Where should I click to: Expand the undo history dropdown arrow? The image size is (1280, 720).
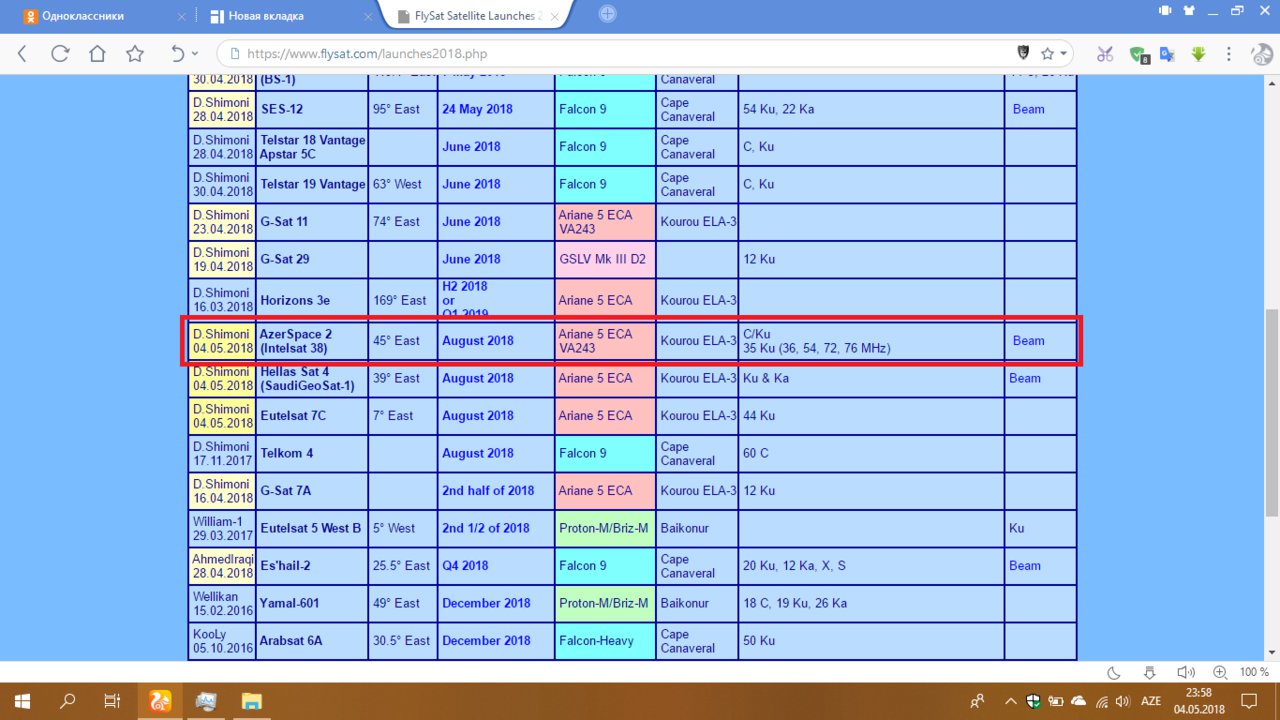[194, 54]
